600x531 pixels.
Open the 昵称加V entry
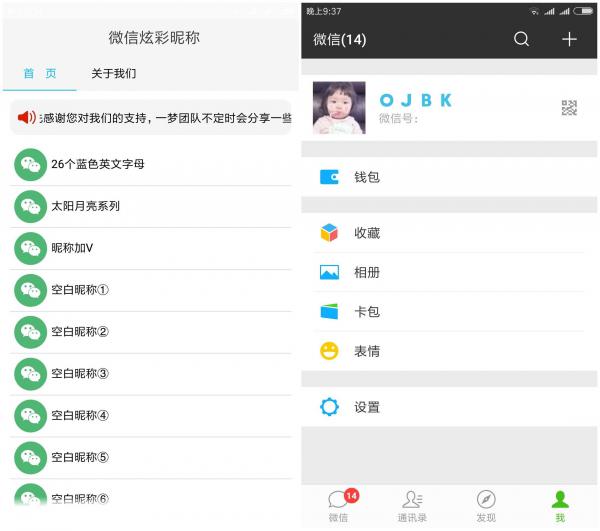(x=151, y=248)
